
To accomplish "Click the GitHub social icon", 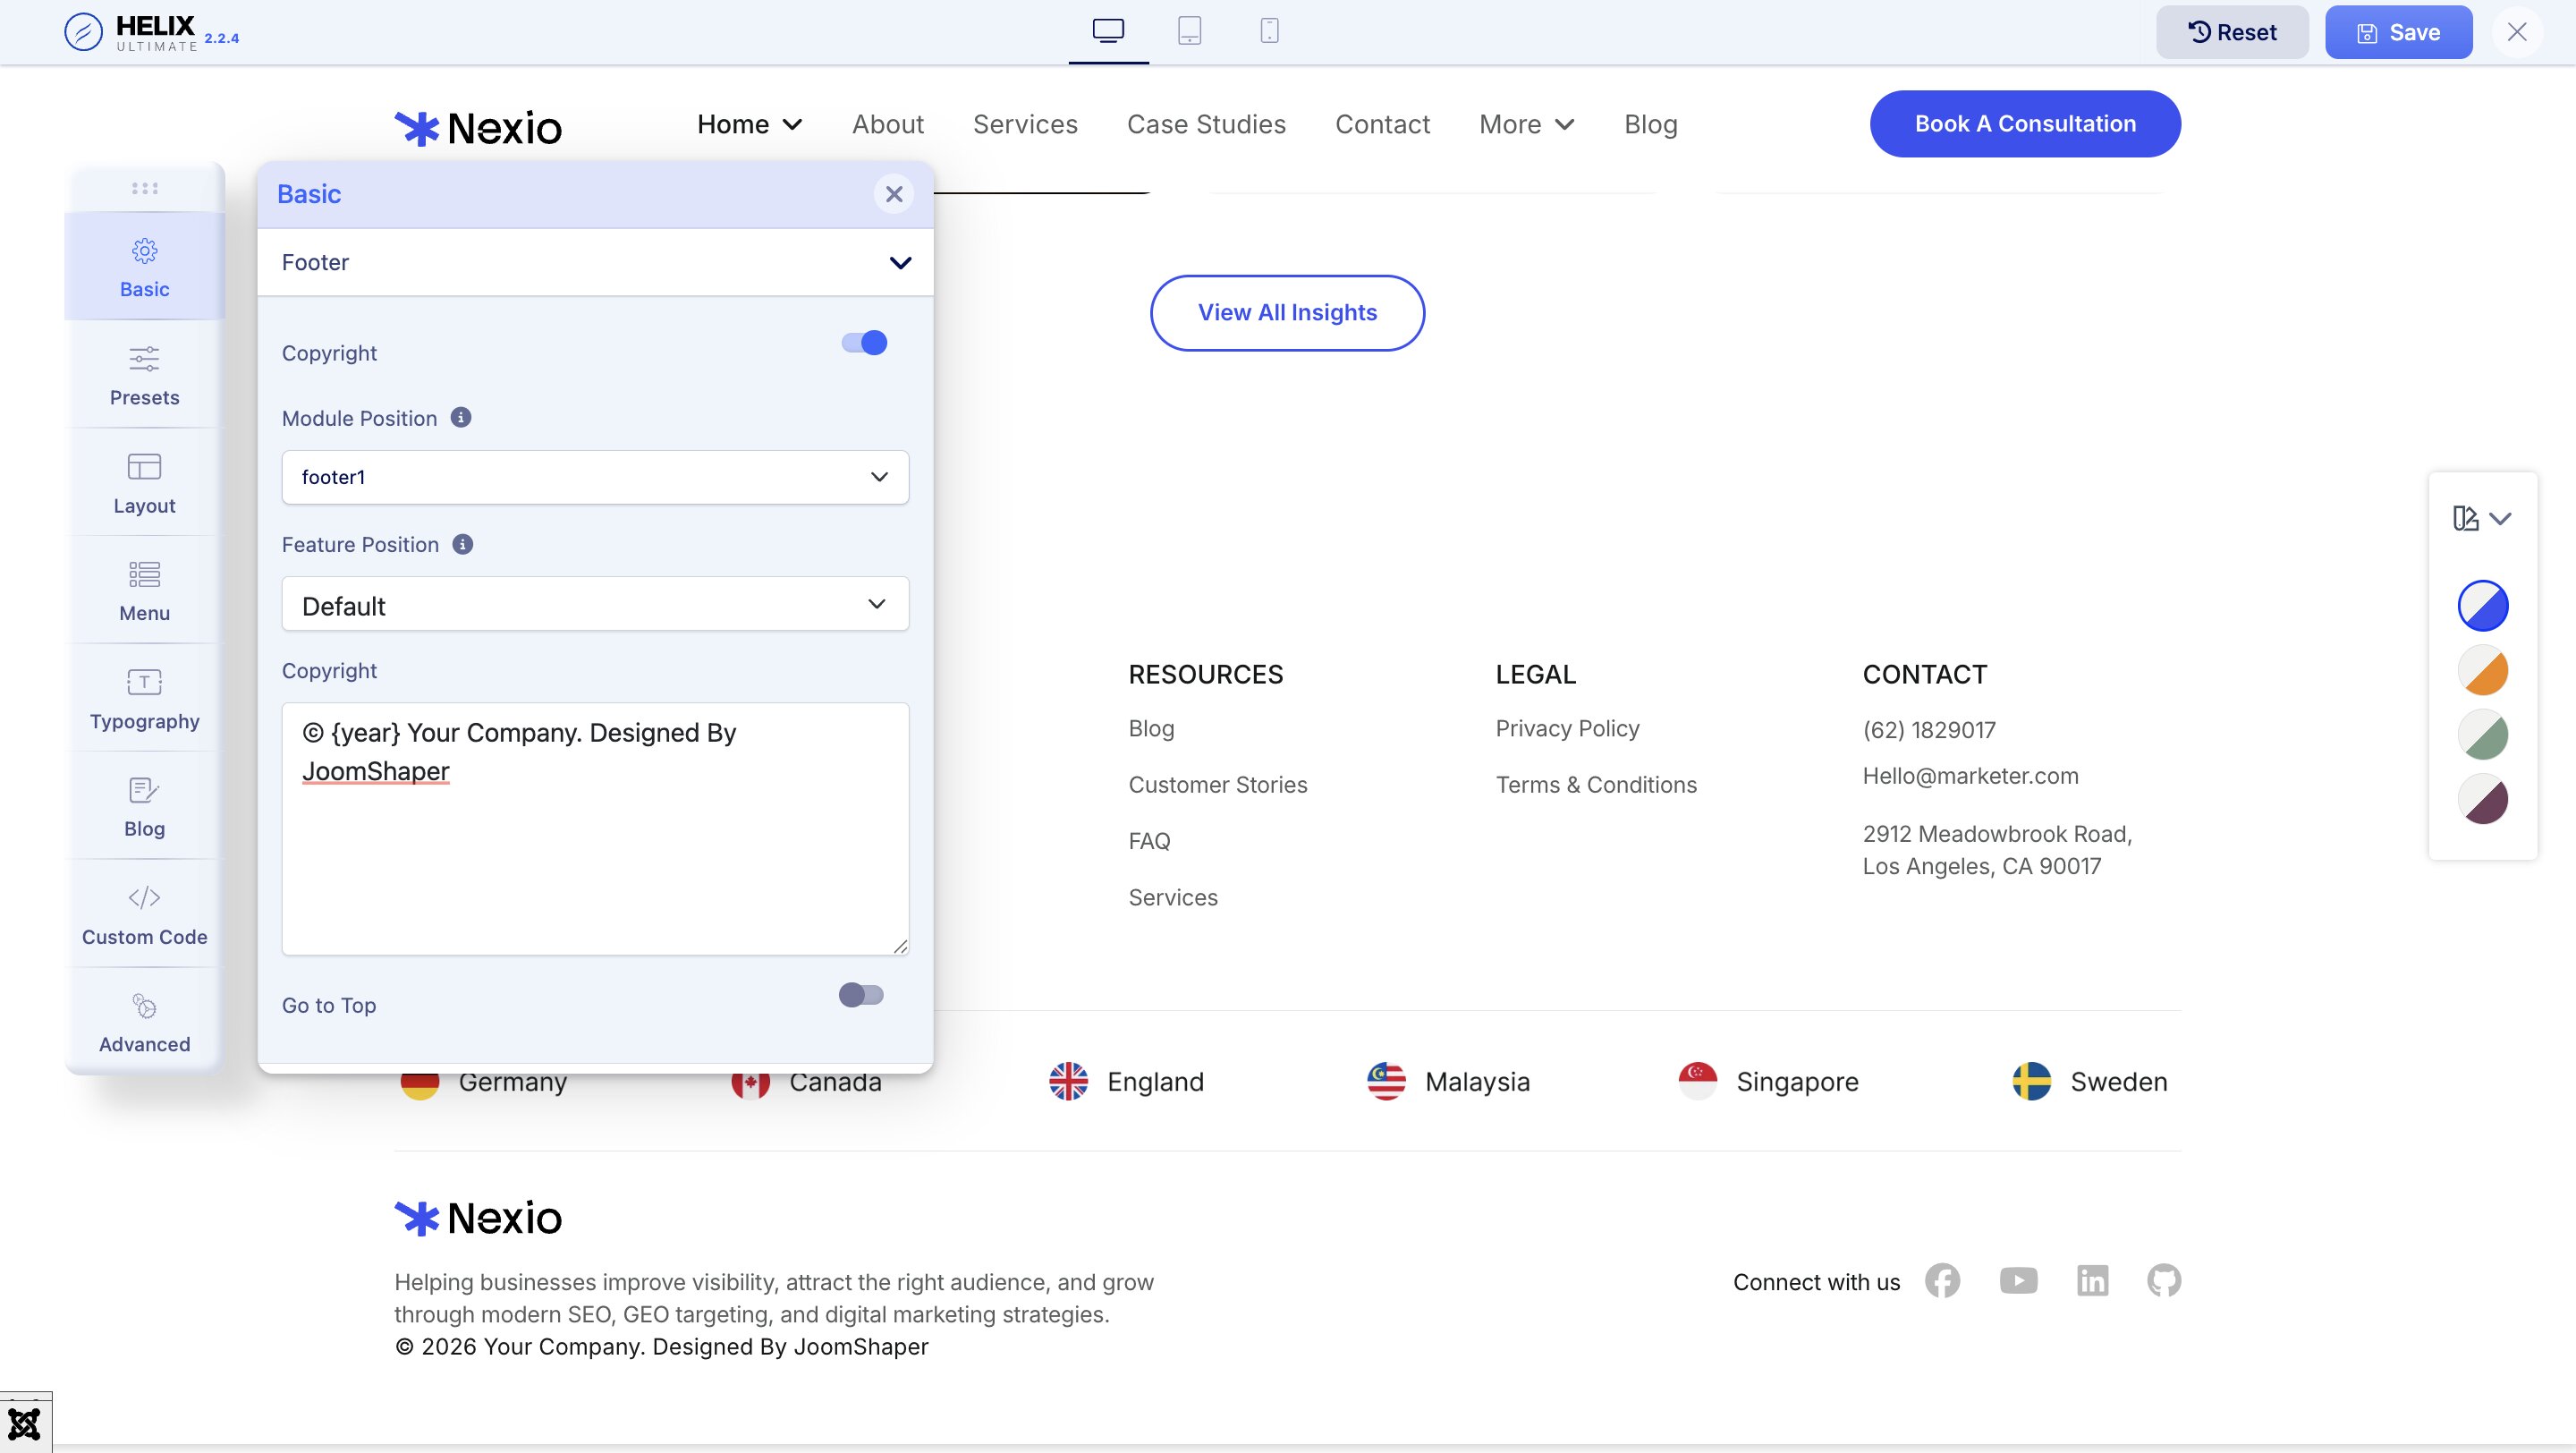I will point(2163,1281).
